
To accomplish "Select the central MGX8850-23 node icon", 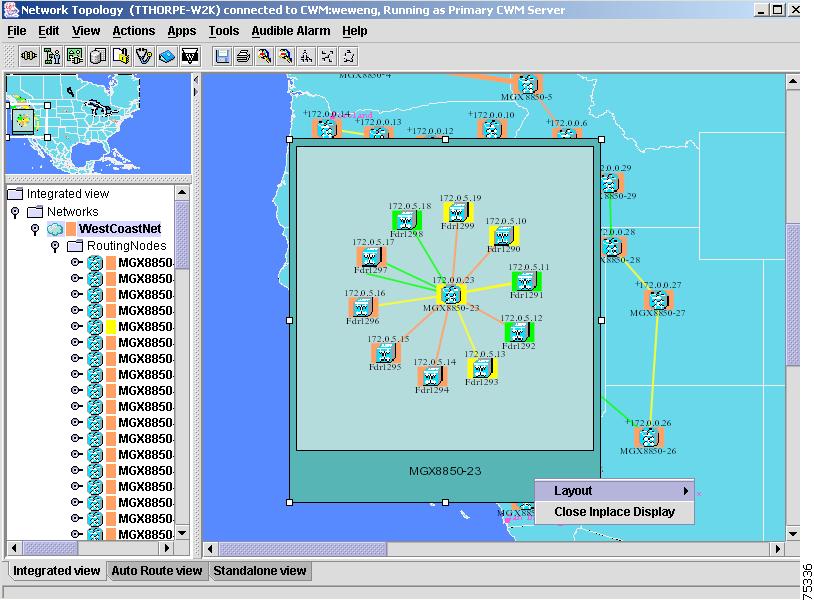I will coord(450,294).
